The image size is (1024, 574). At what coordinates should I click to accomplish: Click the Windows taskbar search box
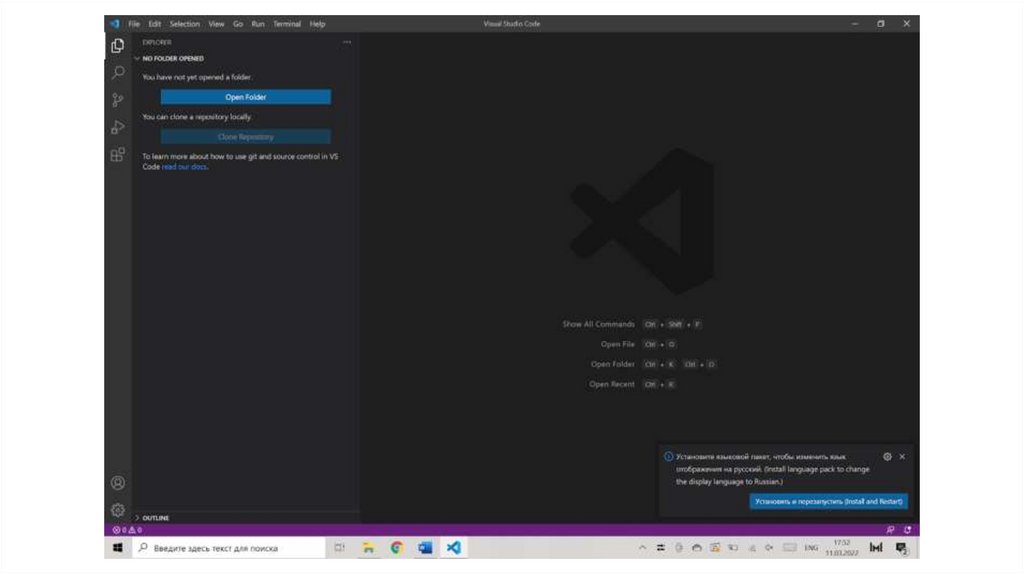pos(229,548)
